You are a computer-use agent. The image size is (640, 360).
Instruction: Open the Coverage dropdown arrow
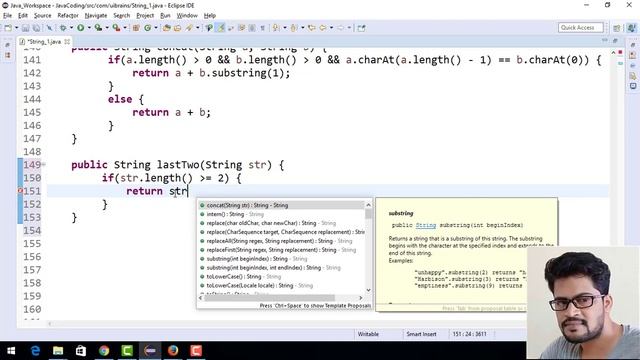tap(106, 28)
